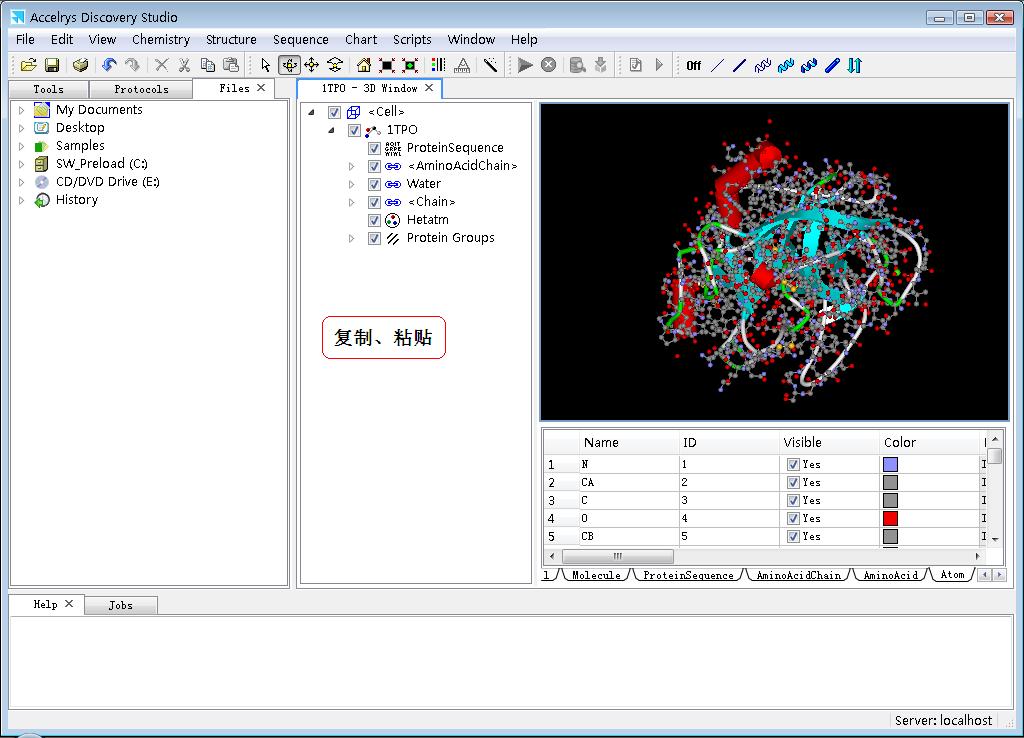Click the Home view icon
This screenshot has height=738, width=1024.
tap(363, 65)
